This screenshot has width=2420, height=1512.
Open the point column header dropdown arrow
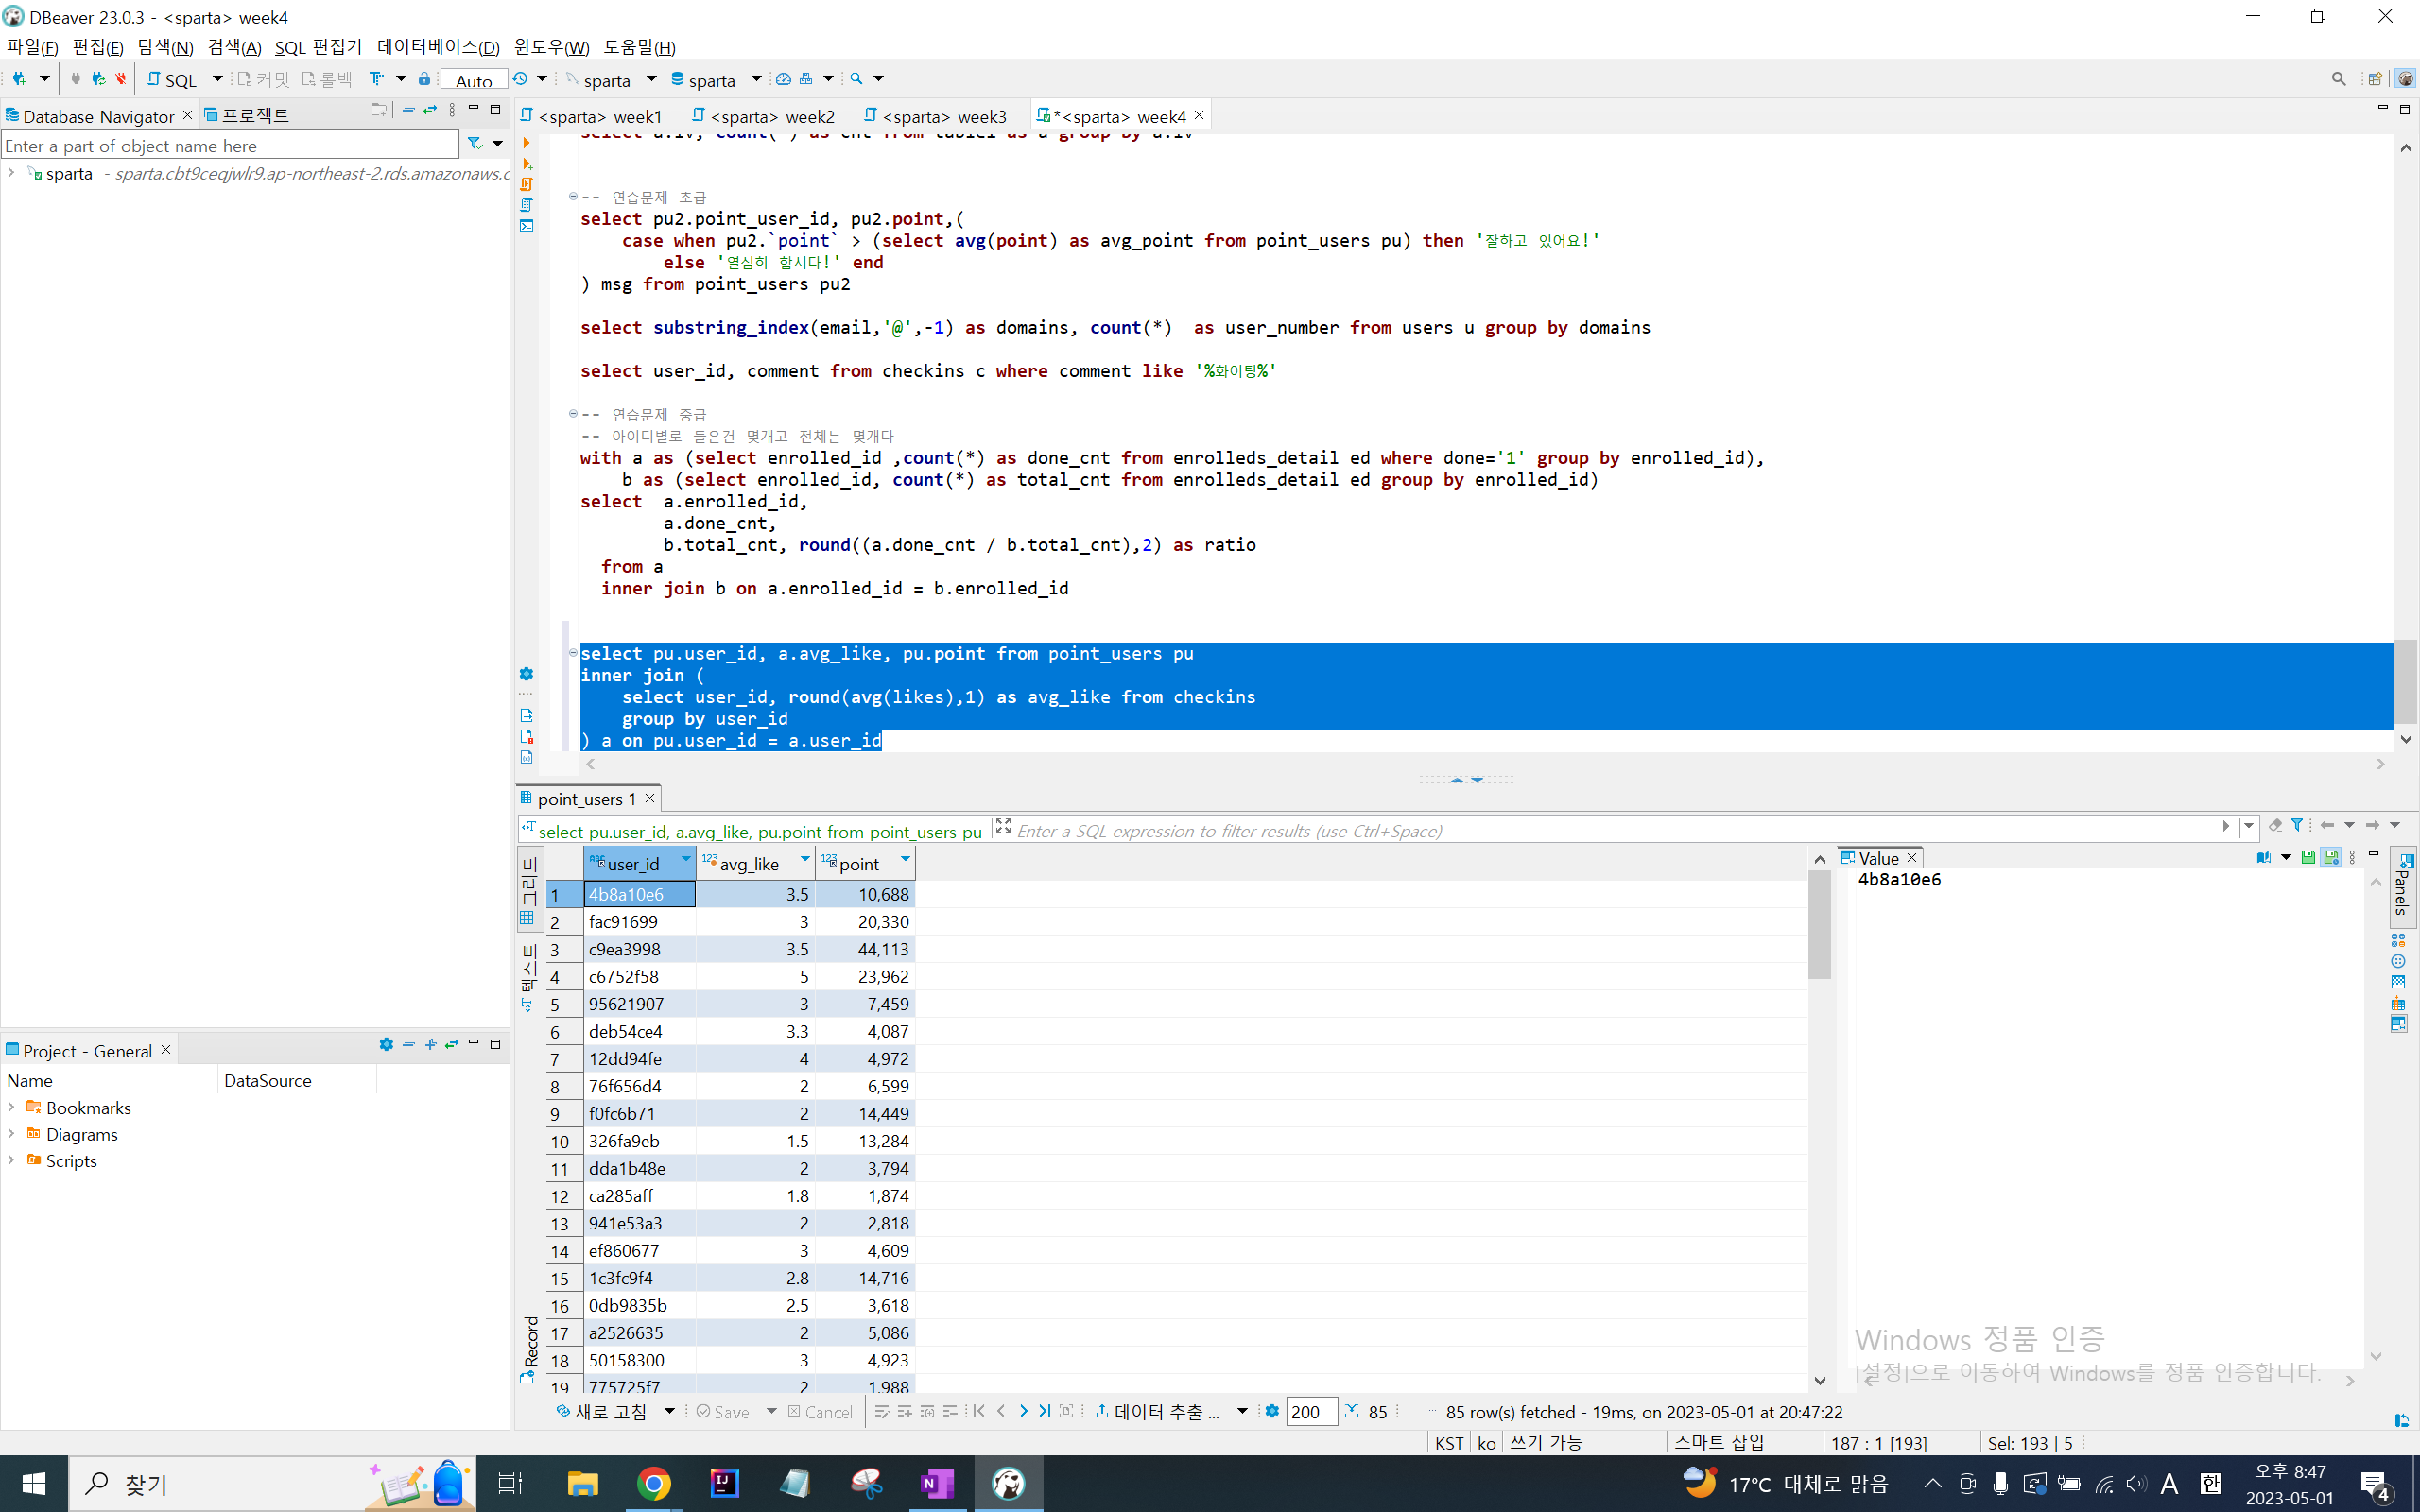906,860
